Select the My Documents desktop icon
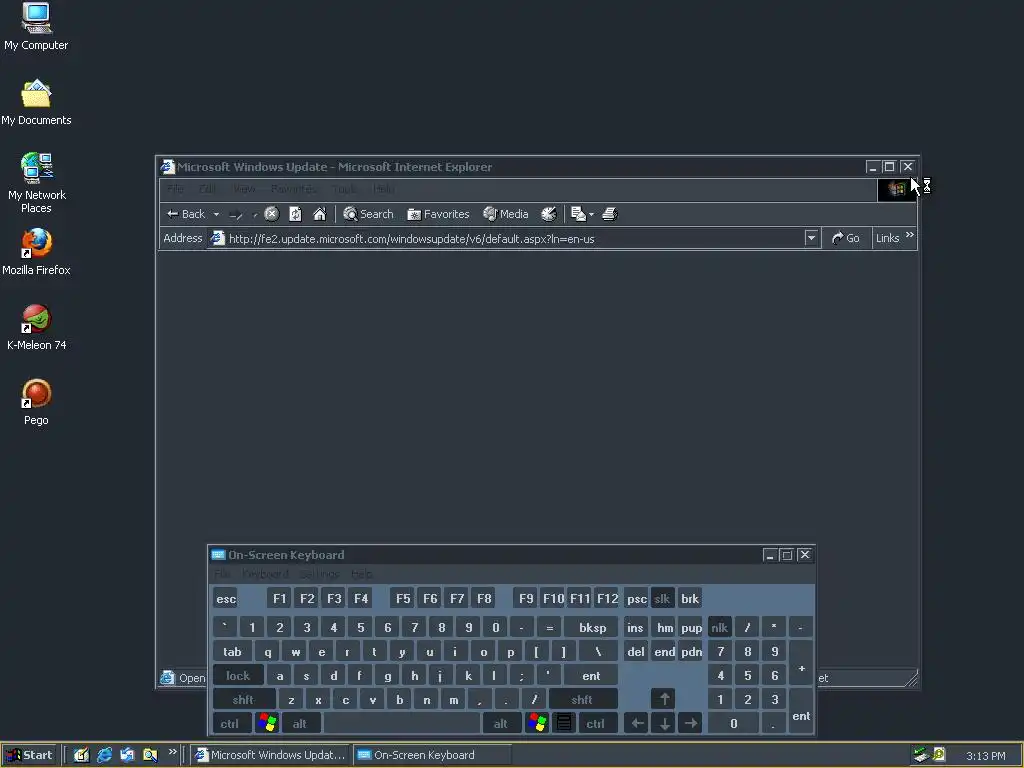The width and height of the screenshot is (1024, 768). [x=36, y=103]
